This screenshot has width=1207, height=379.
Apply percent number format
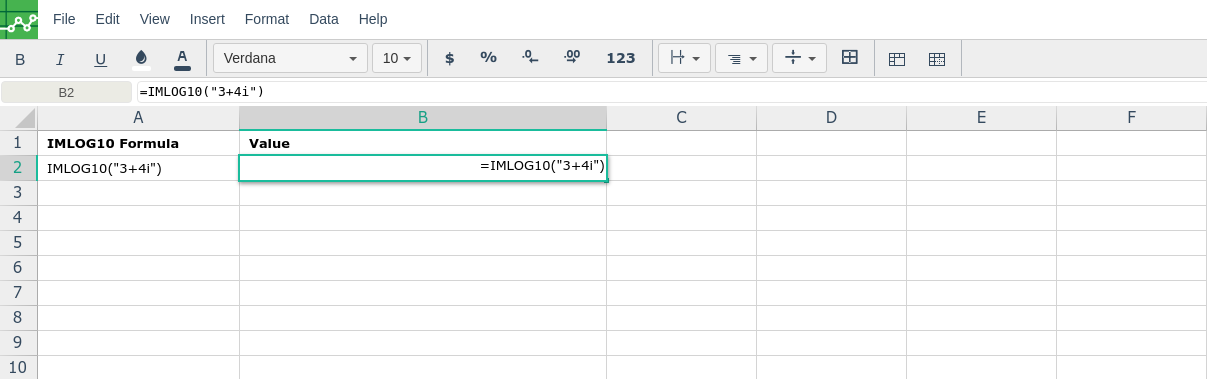(x=488, y=58)
